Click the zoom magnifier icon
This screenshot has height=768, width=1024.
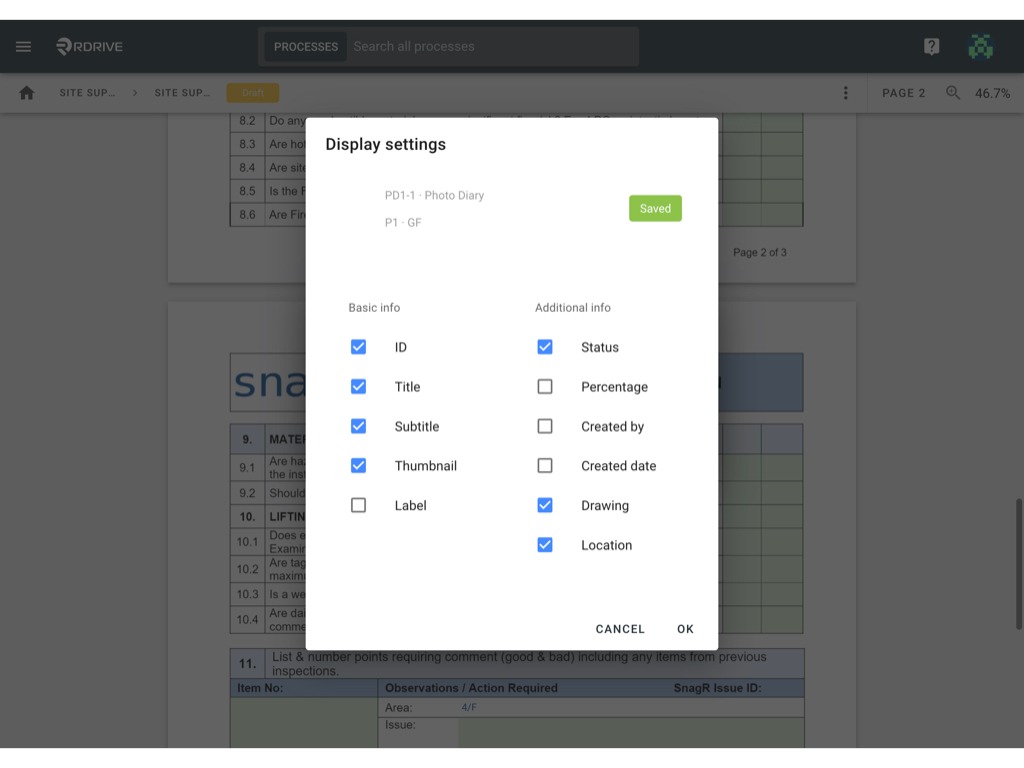pos(953,93)
